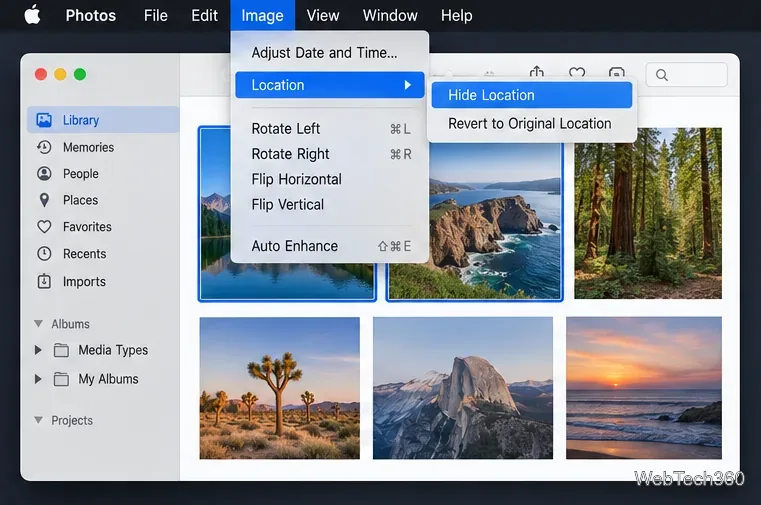Select the Half Dome mountain photo
Screen dimensions: 761x505
point(463,388)
